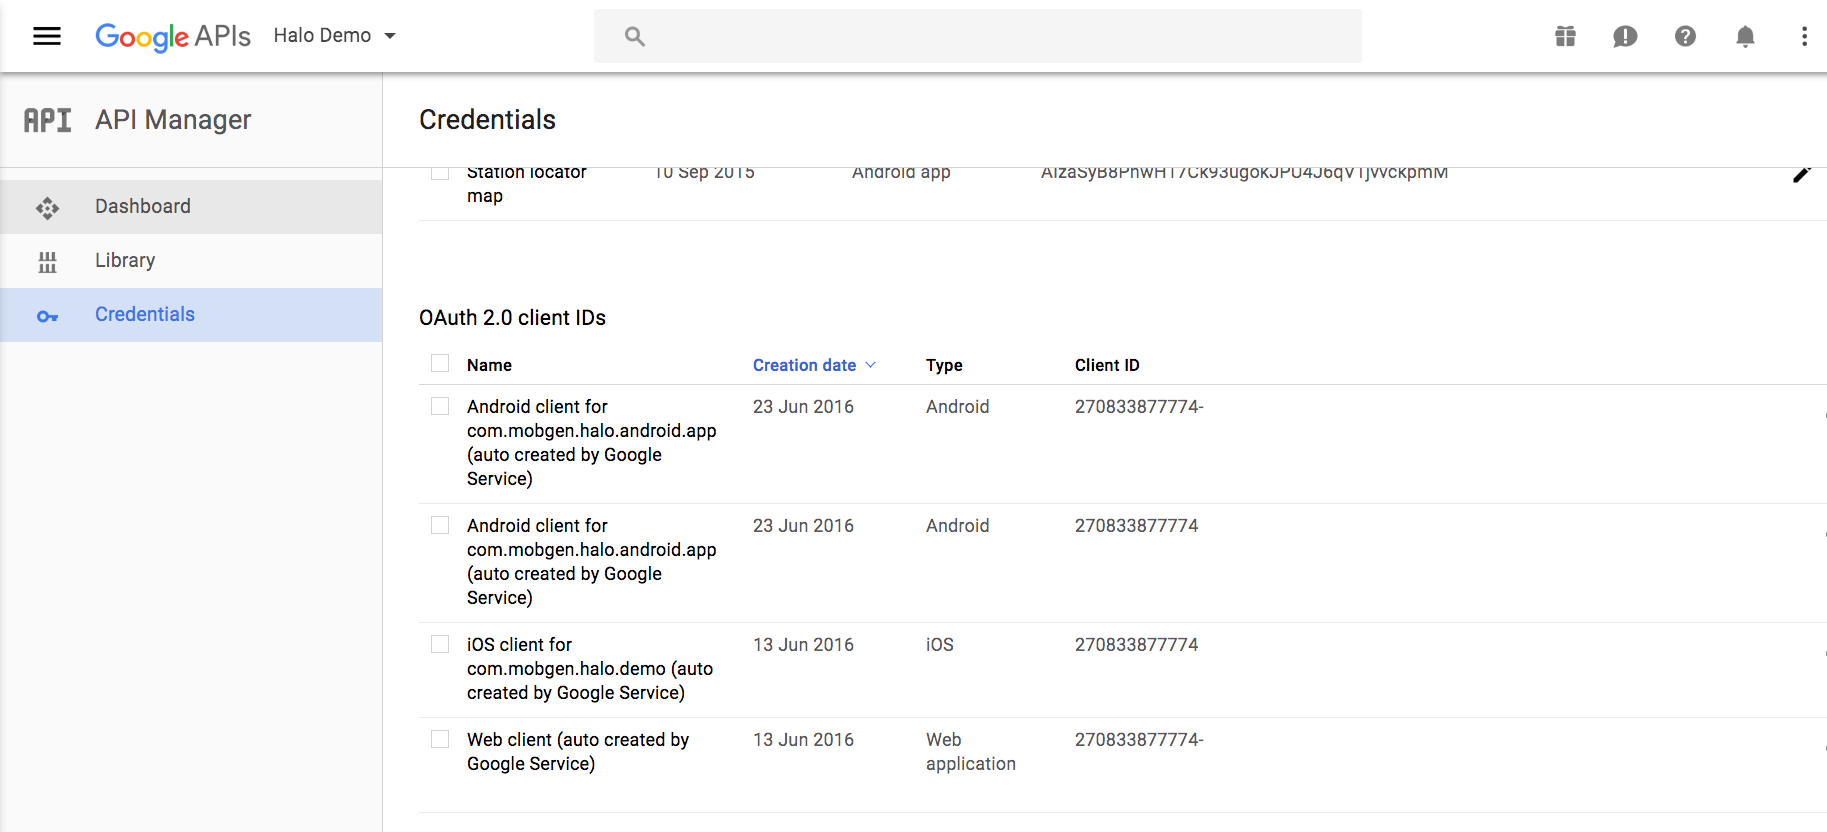Check the first Android client row checkbox
1827x832 pixels.
tap(440, 406)
